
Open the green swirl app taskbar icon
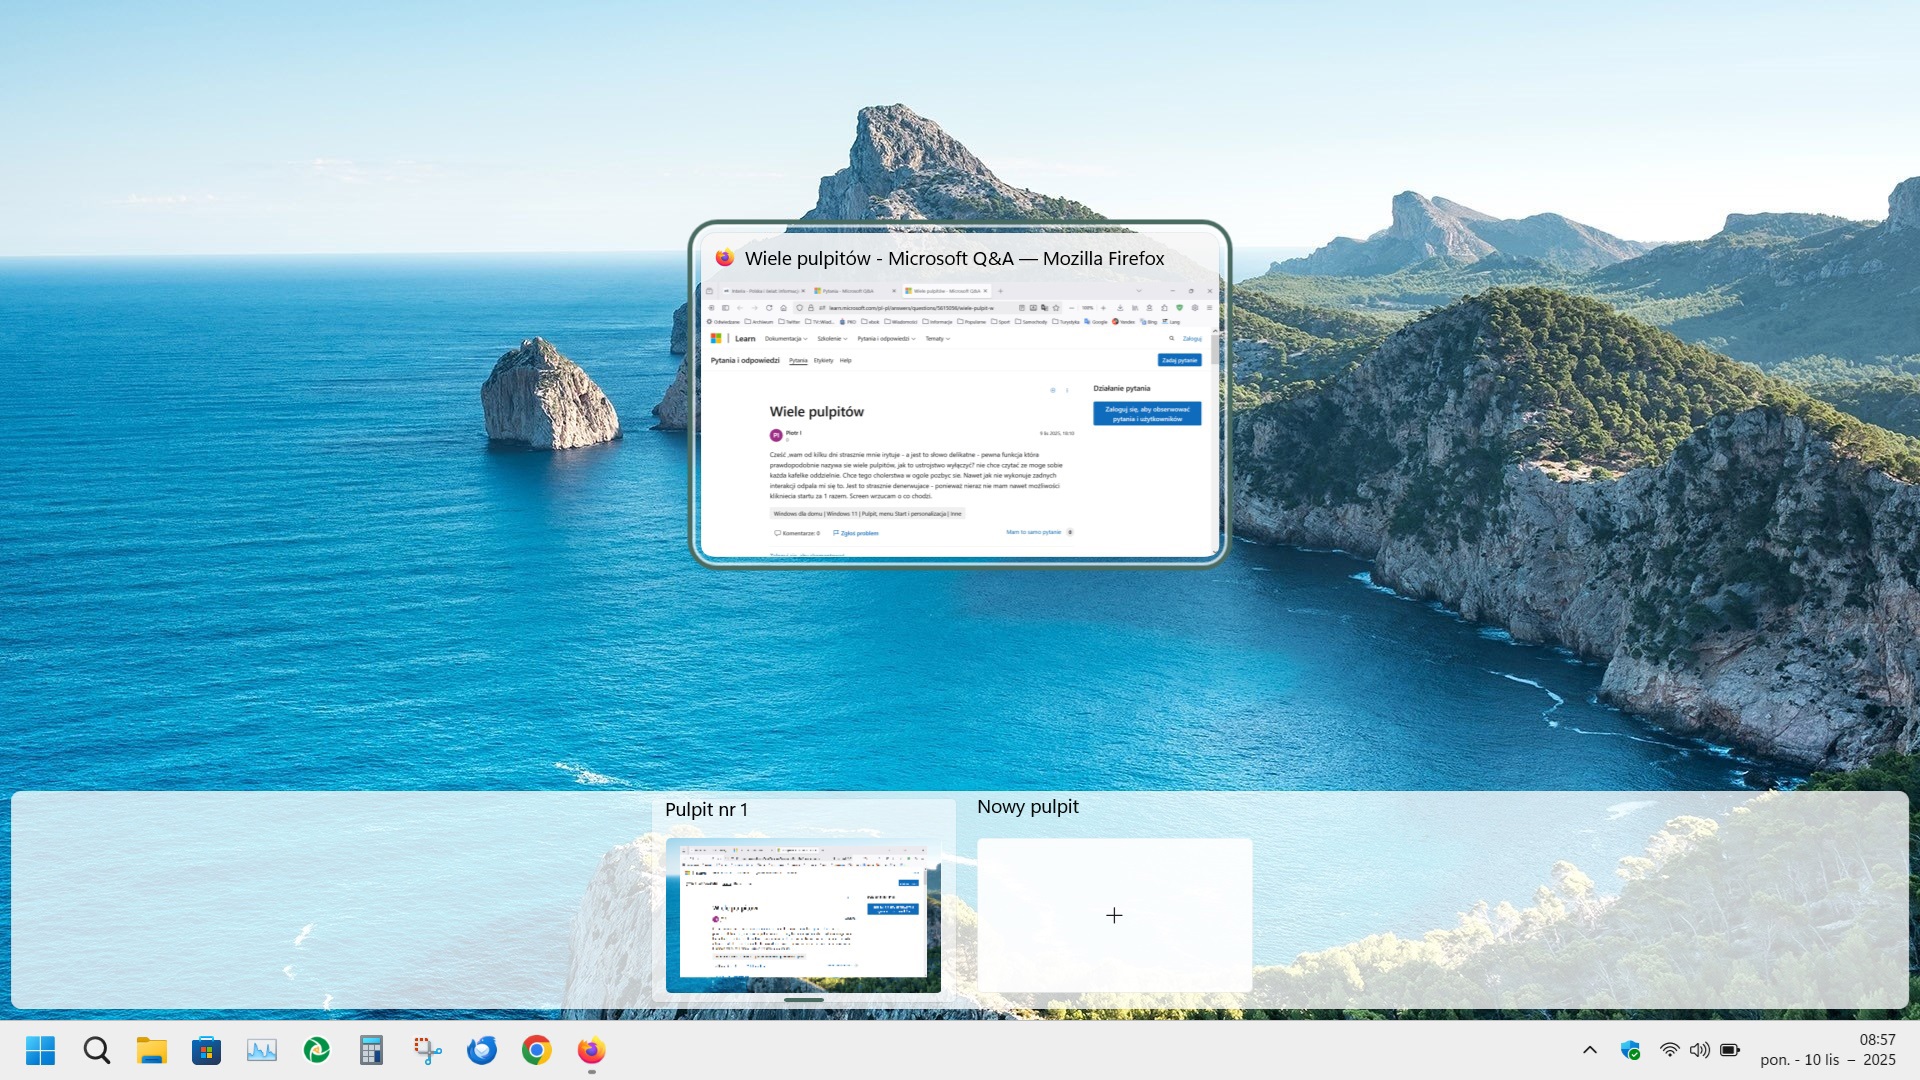tap(317, 1050)
